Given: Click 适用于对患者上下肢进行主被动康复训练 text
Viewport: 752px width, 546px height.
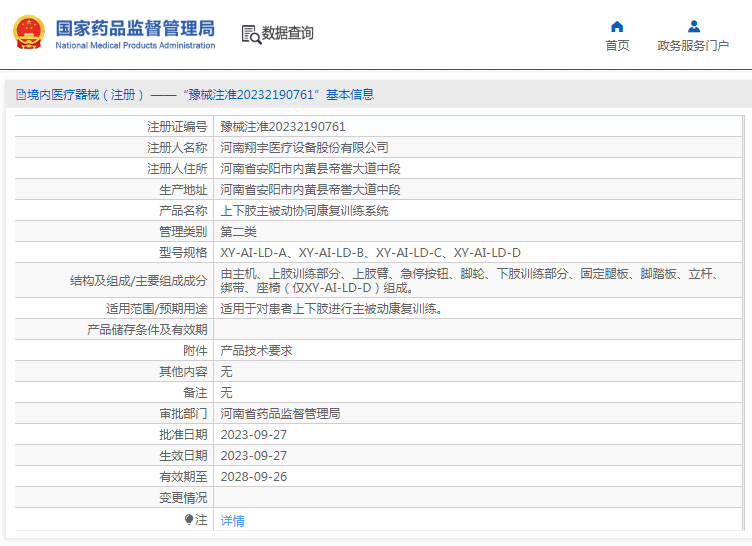Looking at the screenshot, I should point(331,309).
